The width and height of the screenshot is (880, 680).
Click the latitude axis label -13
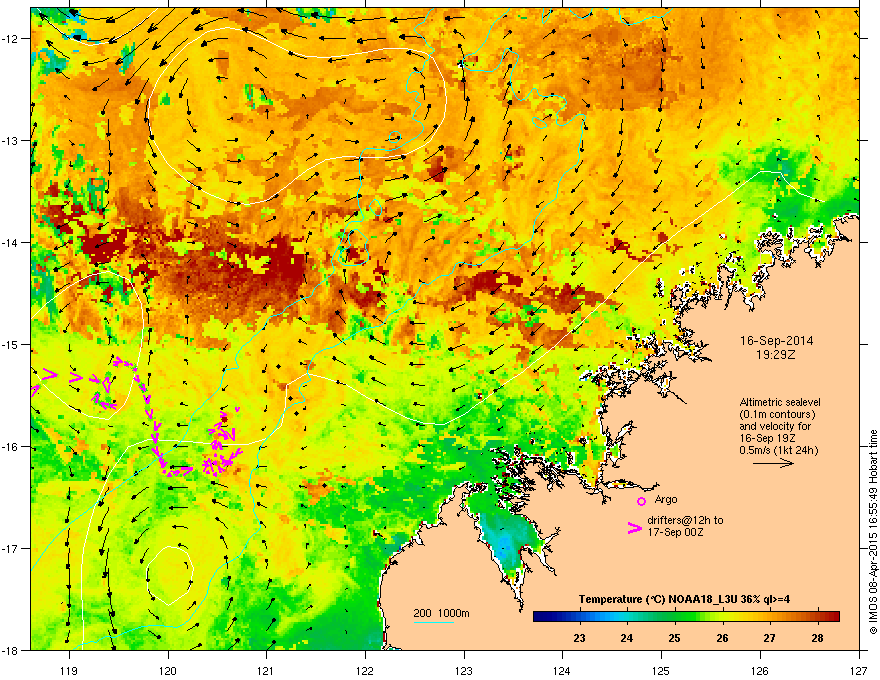[11, 140]
